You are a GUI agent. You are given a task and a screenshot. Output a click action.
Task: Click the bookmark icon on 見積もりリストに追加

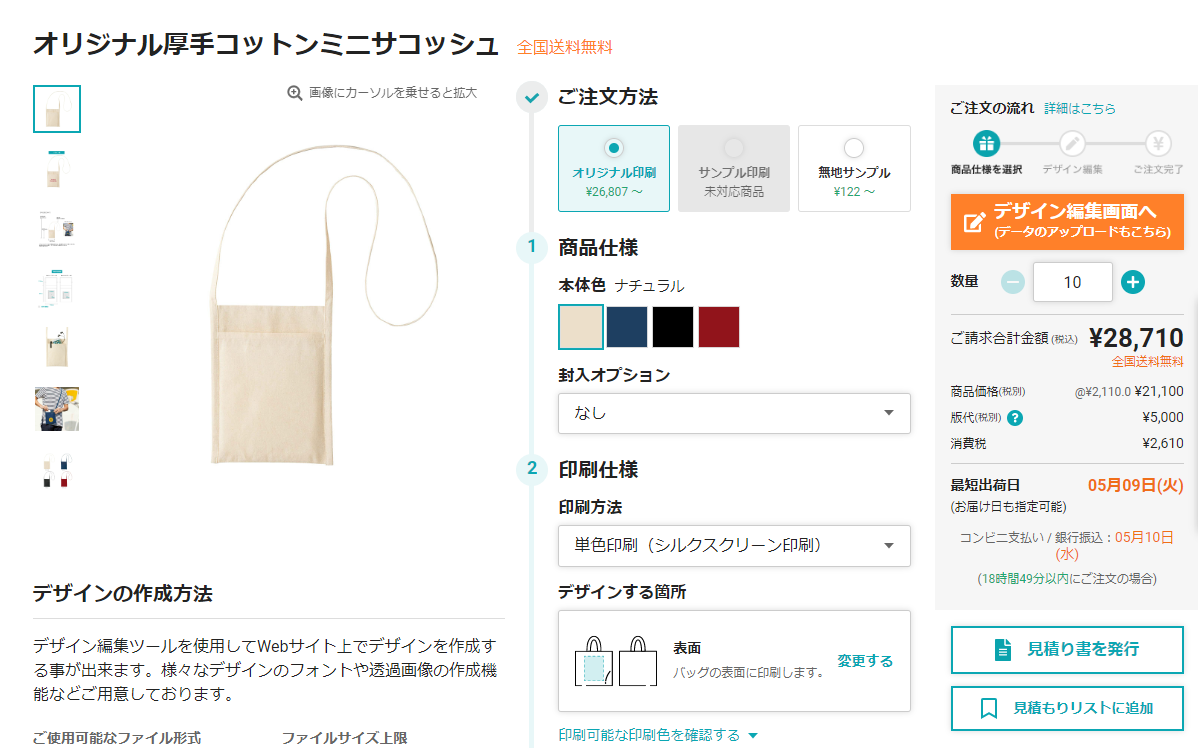pos(989,708)
